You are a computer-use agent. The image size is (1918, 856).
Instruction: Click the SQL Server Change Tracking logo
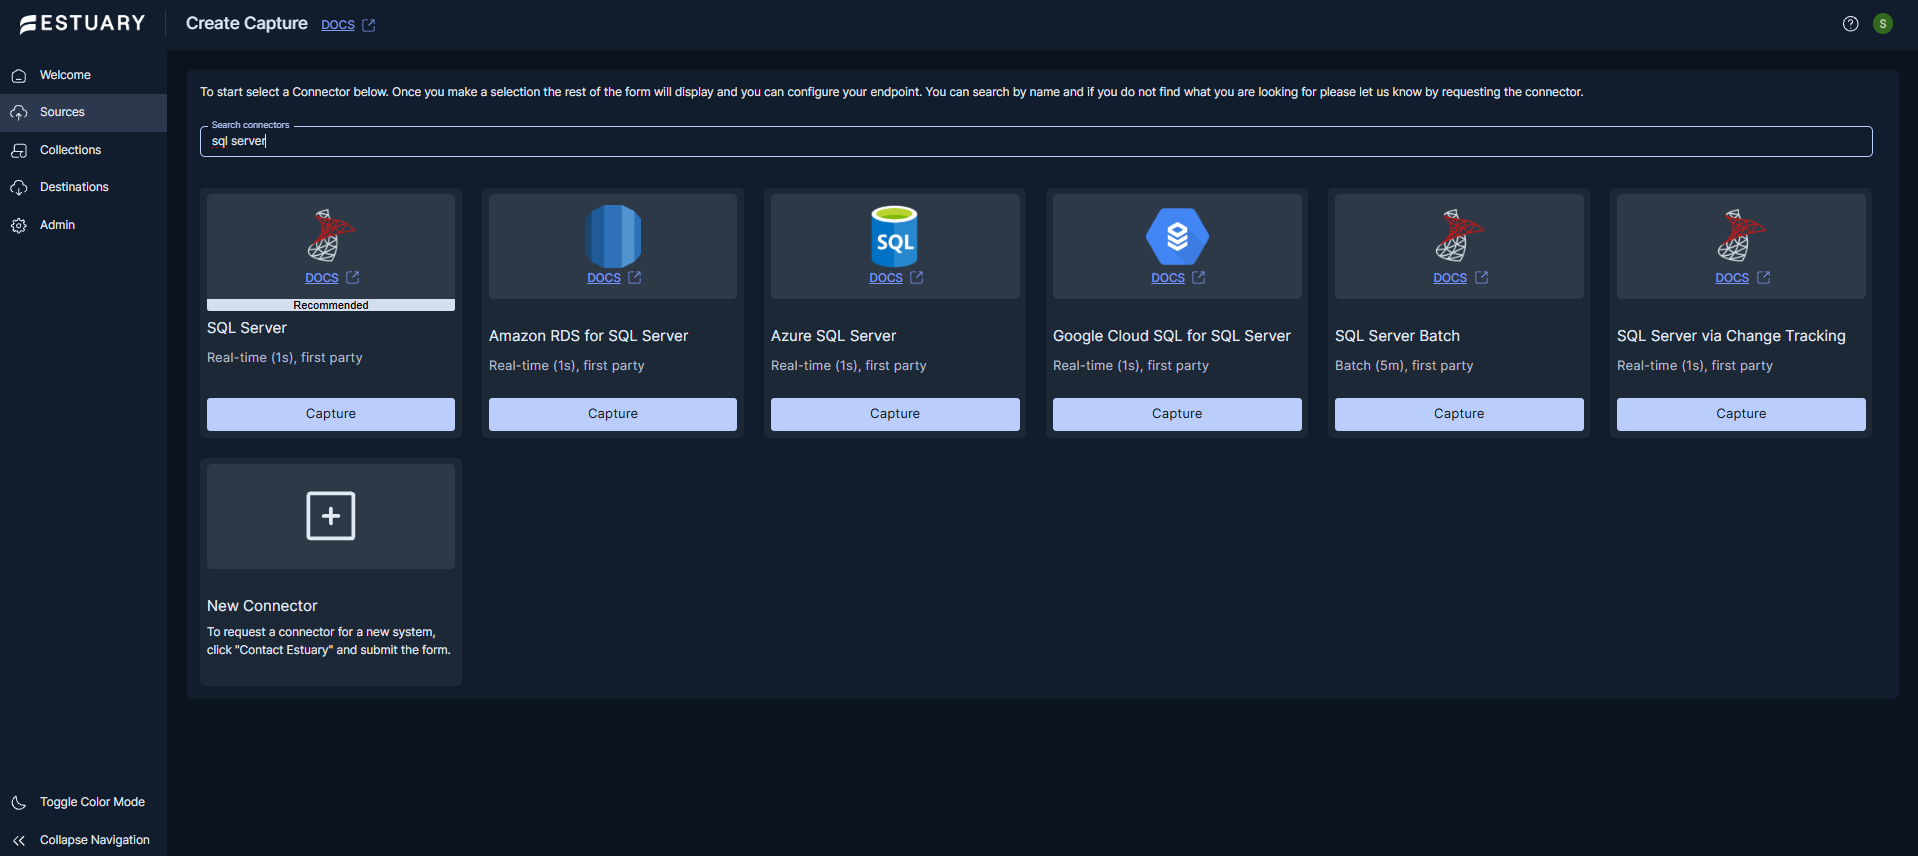click(x=1741, y=235)
